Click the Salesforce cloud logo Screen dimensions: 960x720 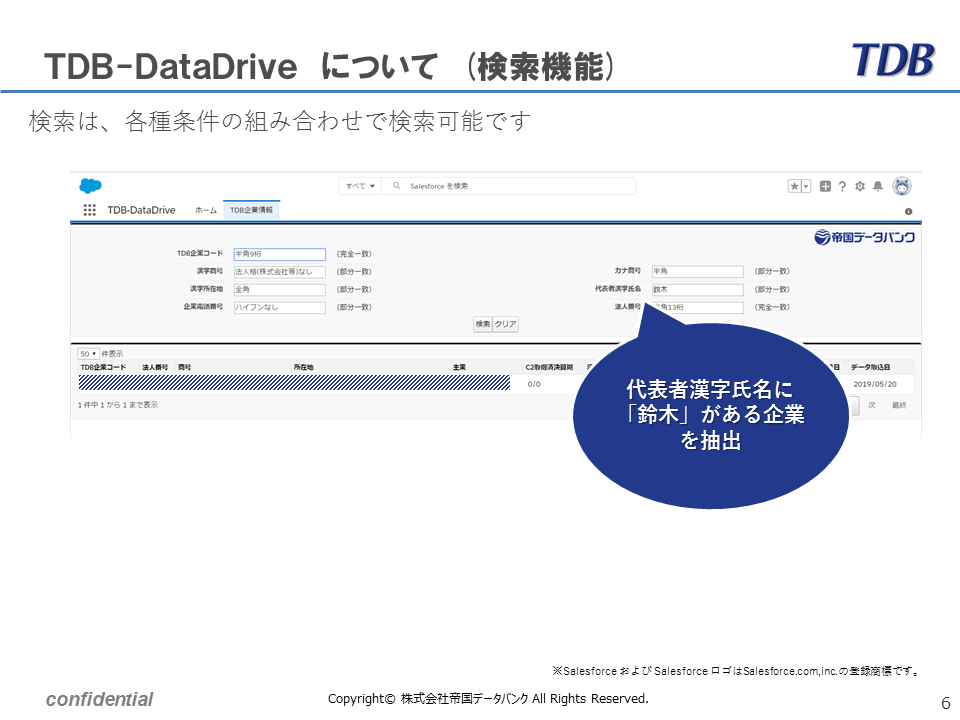point(91,186)
